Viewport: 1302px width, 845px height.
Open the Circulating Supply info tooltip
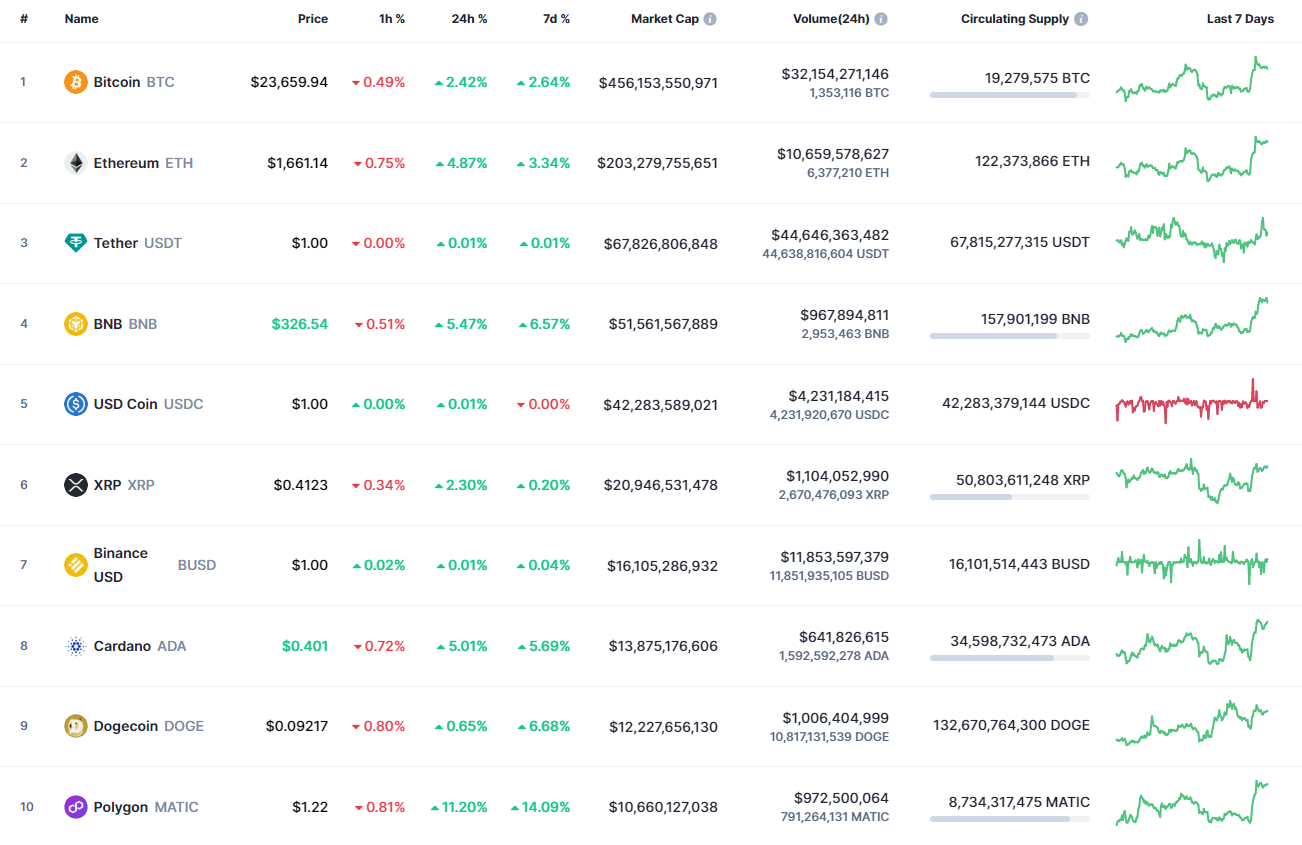1079,17
